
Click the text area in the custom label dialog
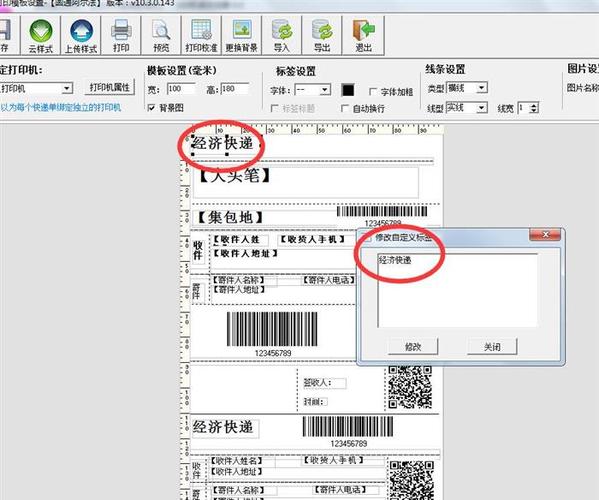click(458, 290)
